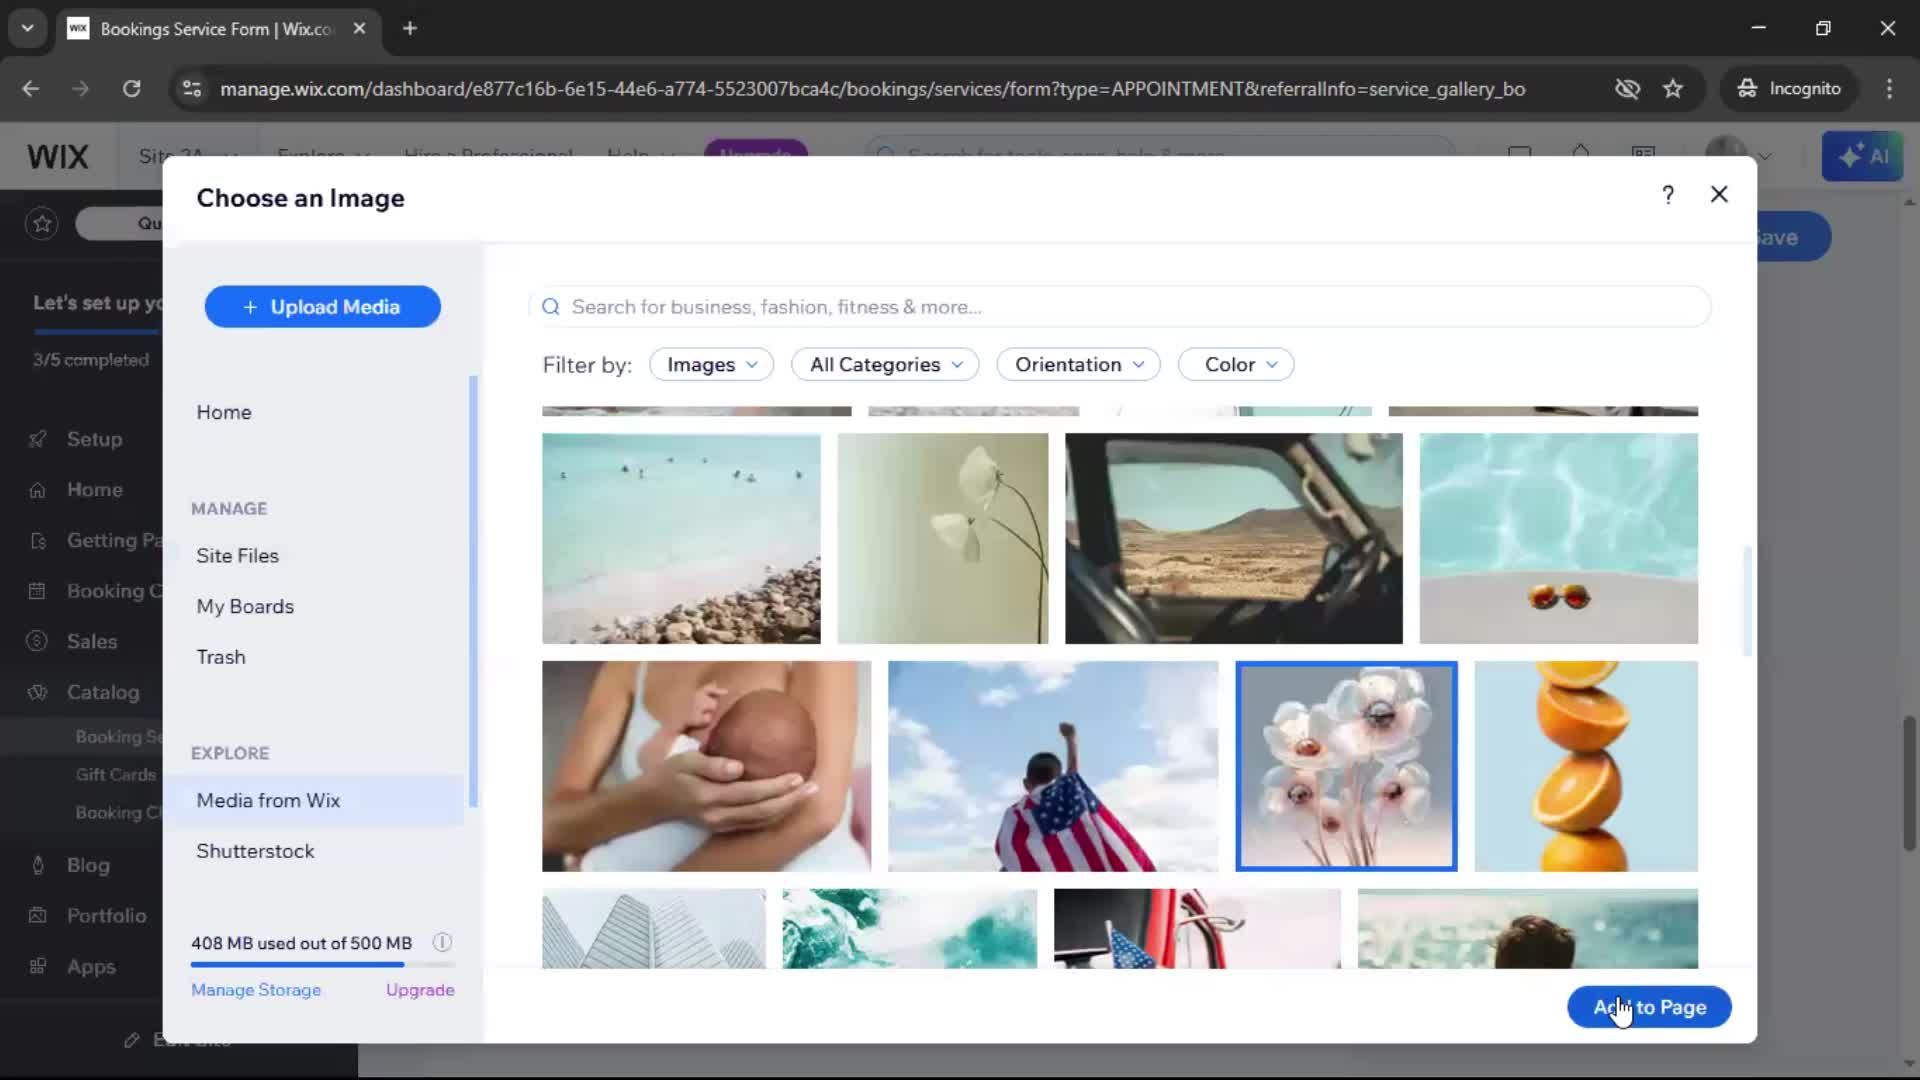The image size is (1920, 1080).
Task: Open the Images filter dropdown
Action: click(711, 365)
